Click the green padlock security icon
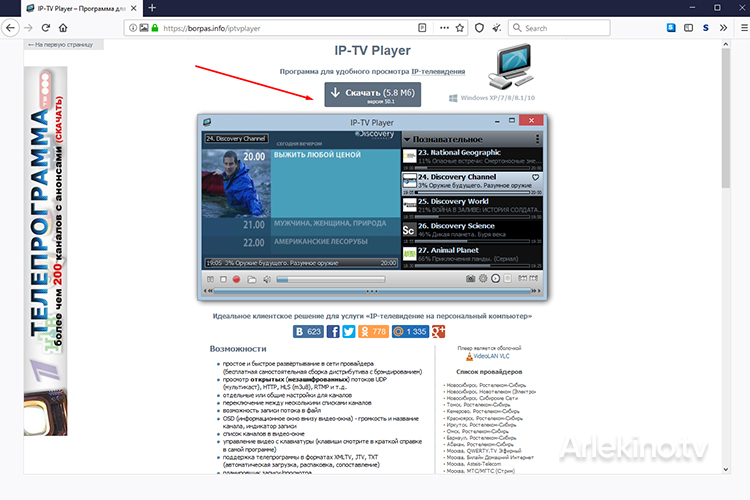This screenshot has height=500, width=750. [154, 28]
